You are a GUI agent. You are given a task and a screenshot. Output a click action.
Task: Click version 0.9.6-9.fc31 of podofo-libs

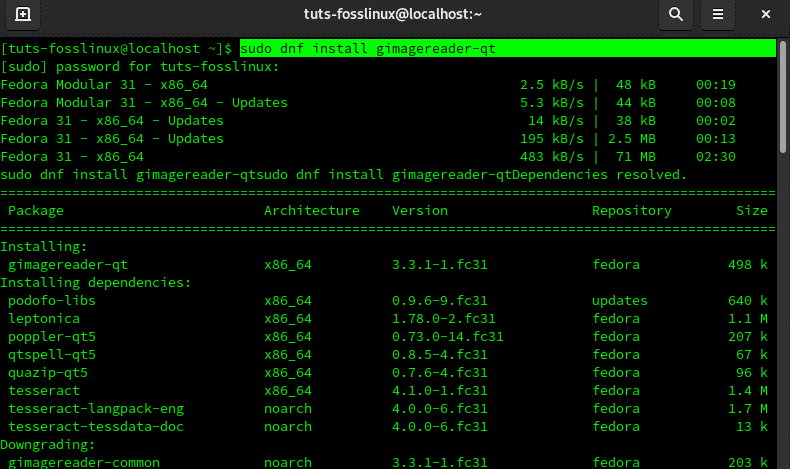[440, 301]
